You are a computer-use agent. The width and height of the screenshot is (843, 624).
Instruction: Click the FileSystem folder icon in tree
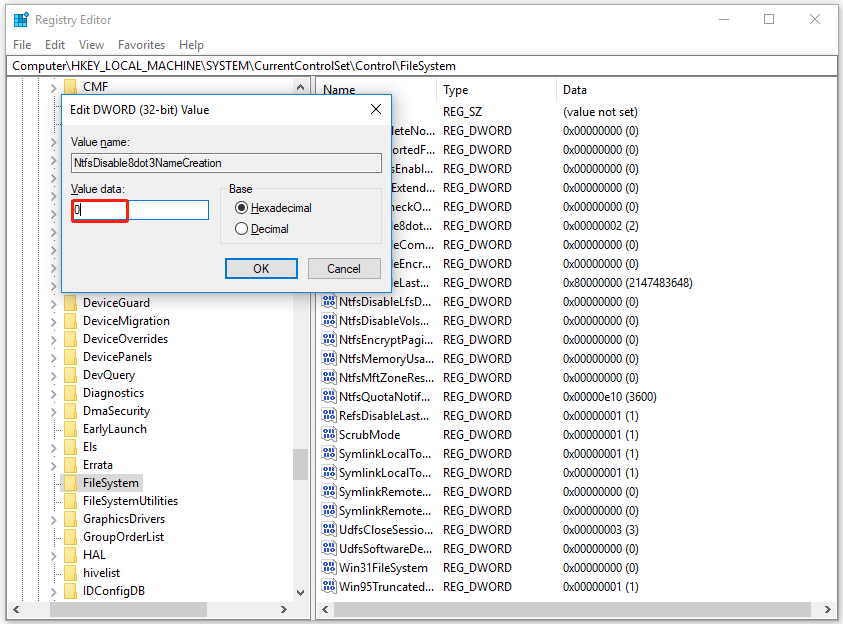[70, 483]
